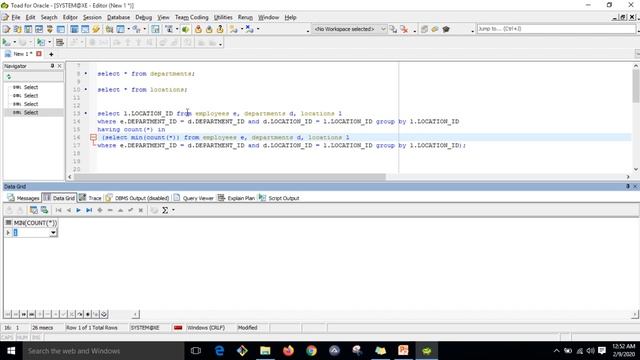Screen dimensions: 640x360
Task: Click the grid Next record arrow
Action: point(78,210)
